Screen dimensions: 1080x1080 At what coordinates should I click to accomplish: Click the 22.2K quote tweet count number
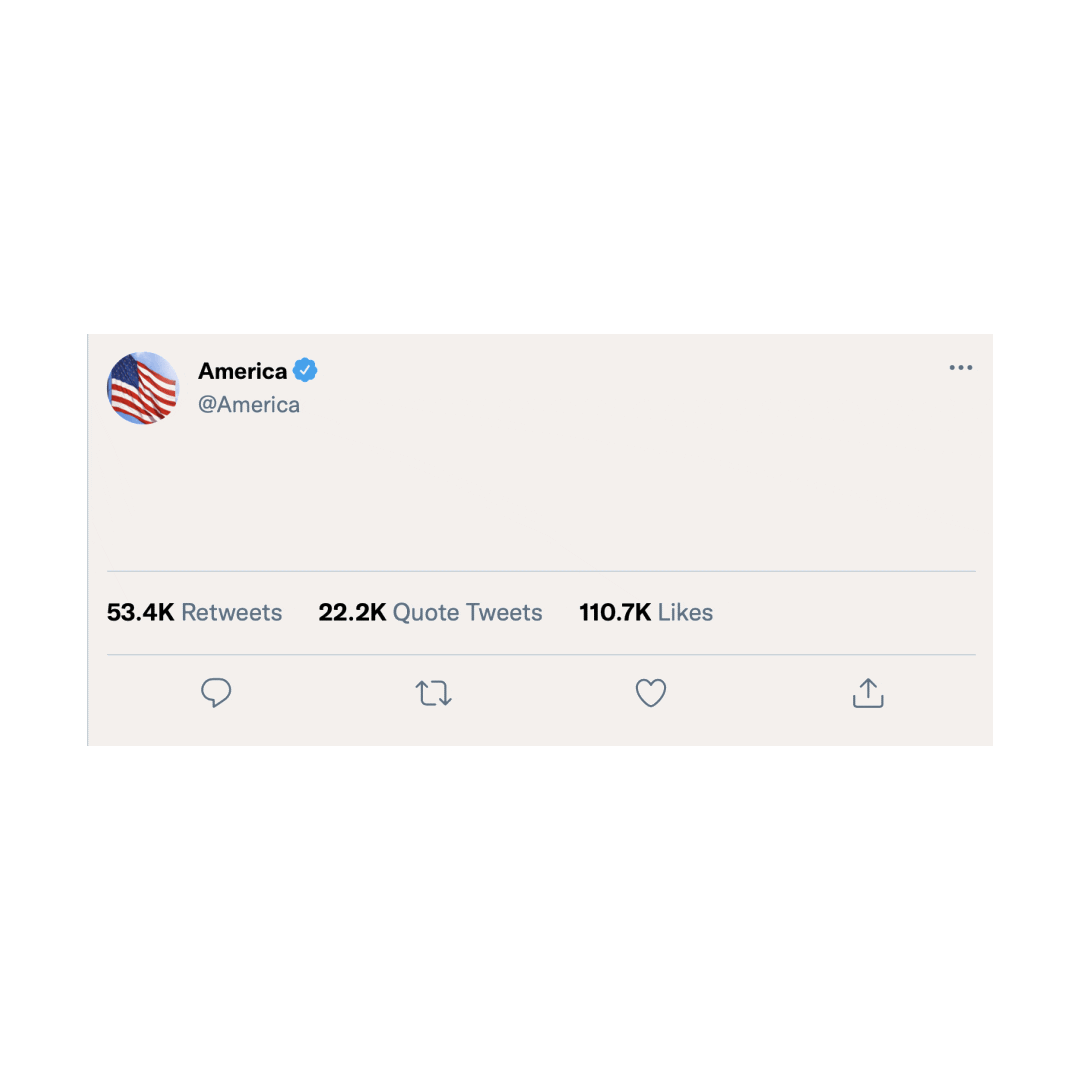tap(352, 613)
